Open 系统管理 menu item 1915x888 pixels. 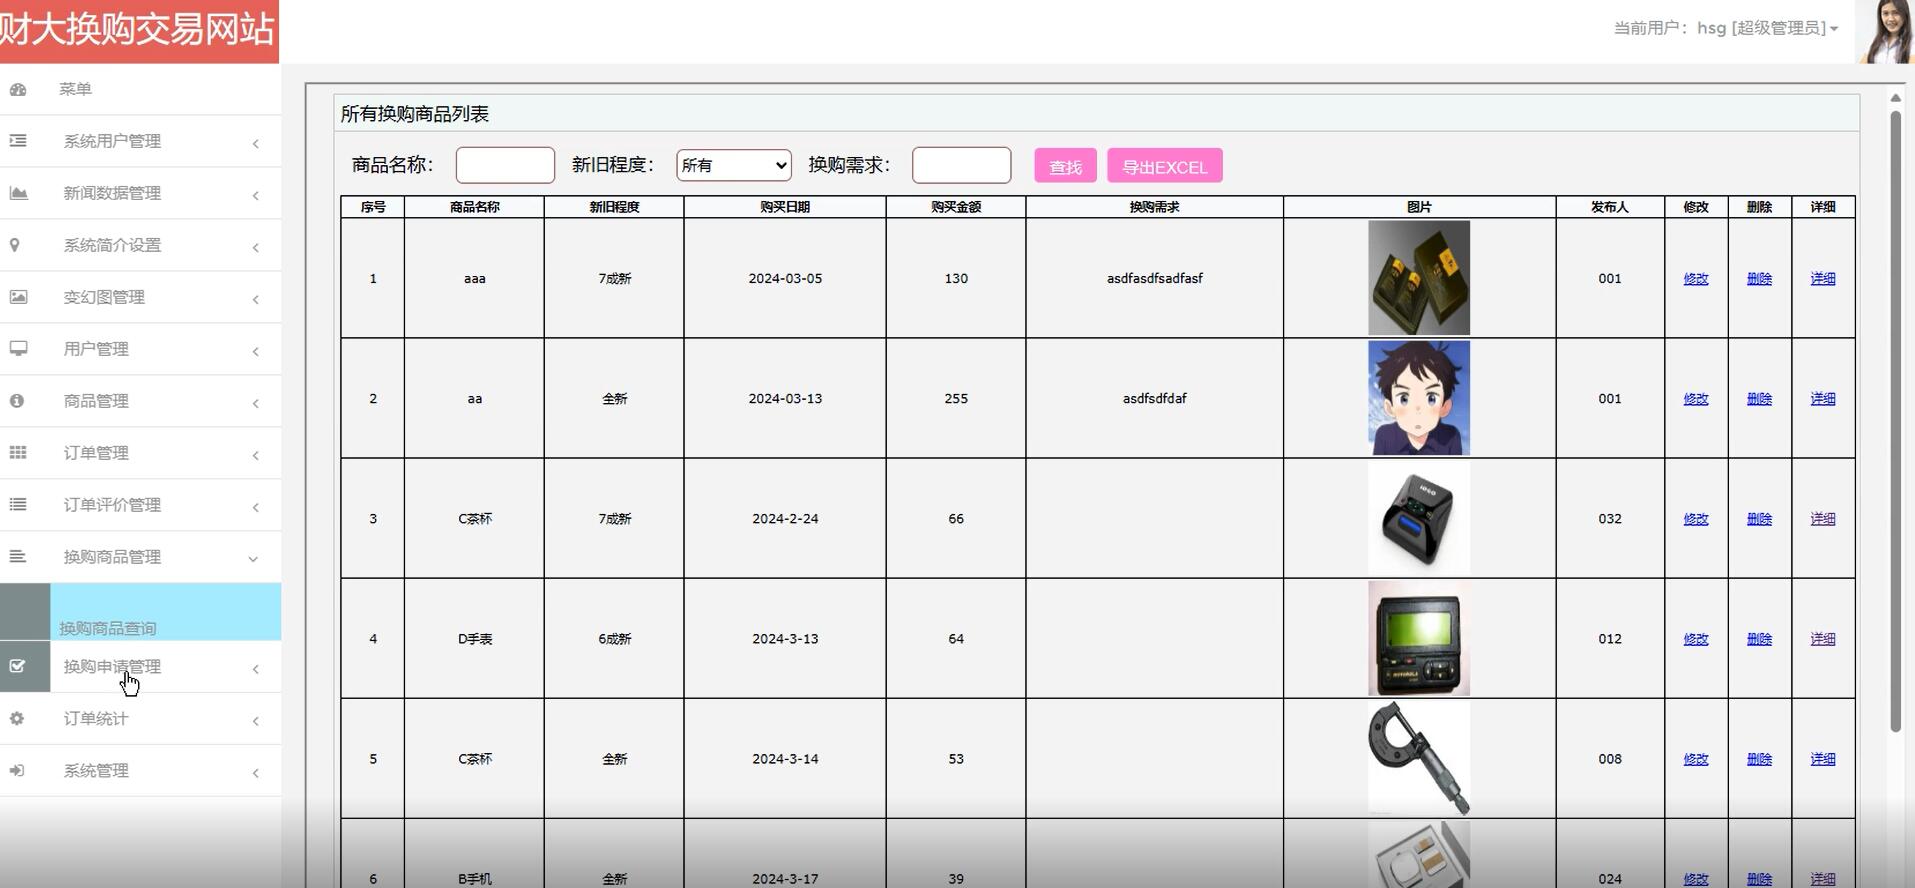click(x=140, y=771)
